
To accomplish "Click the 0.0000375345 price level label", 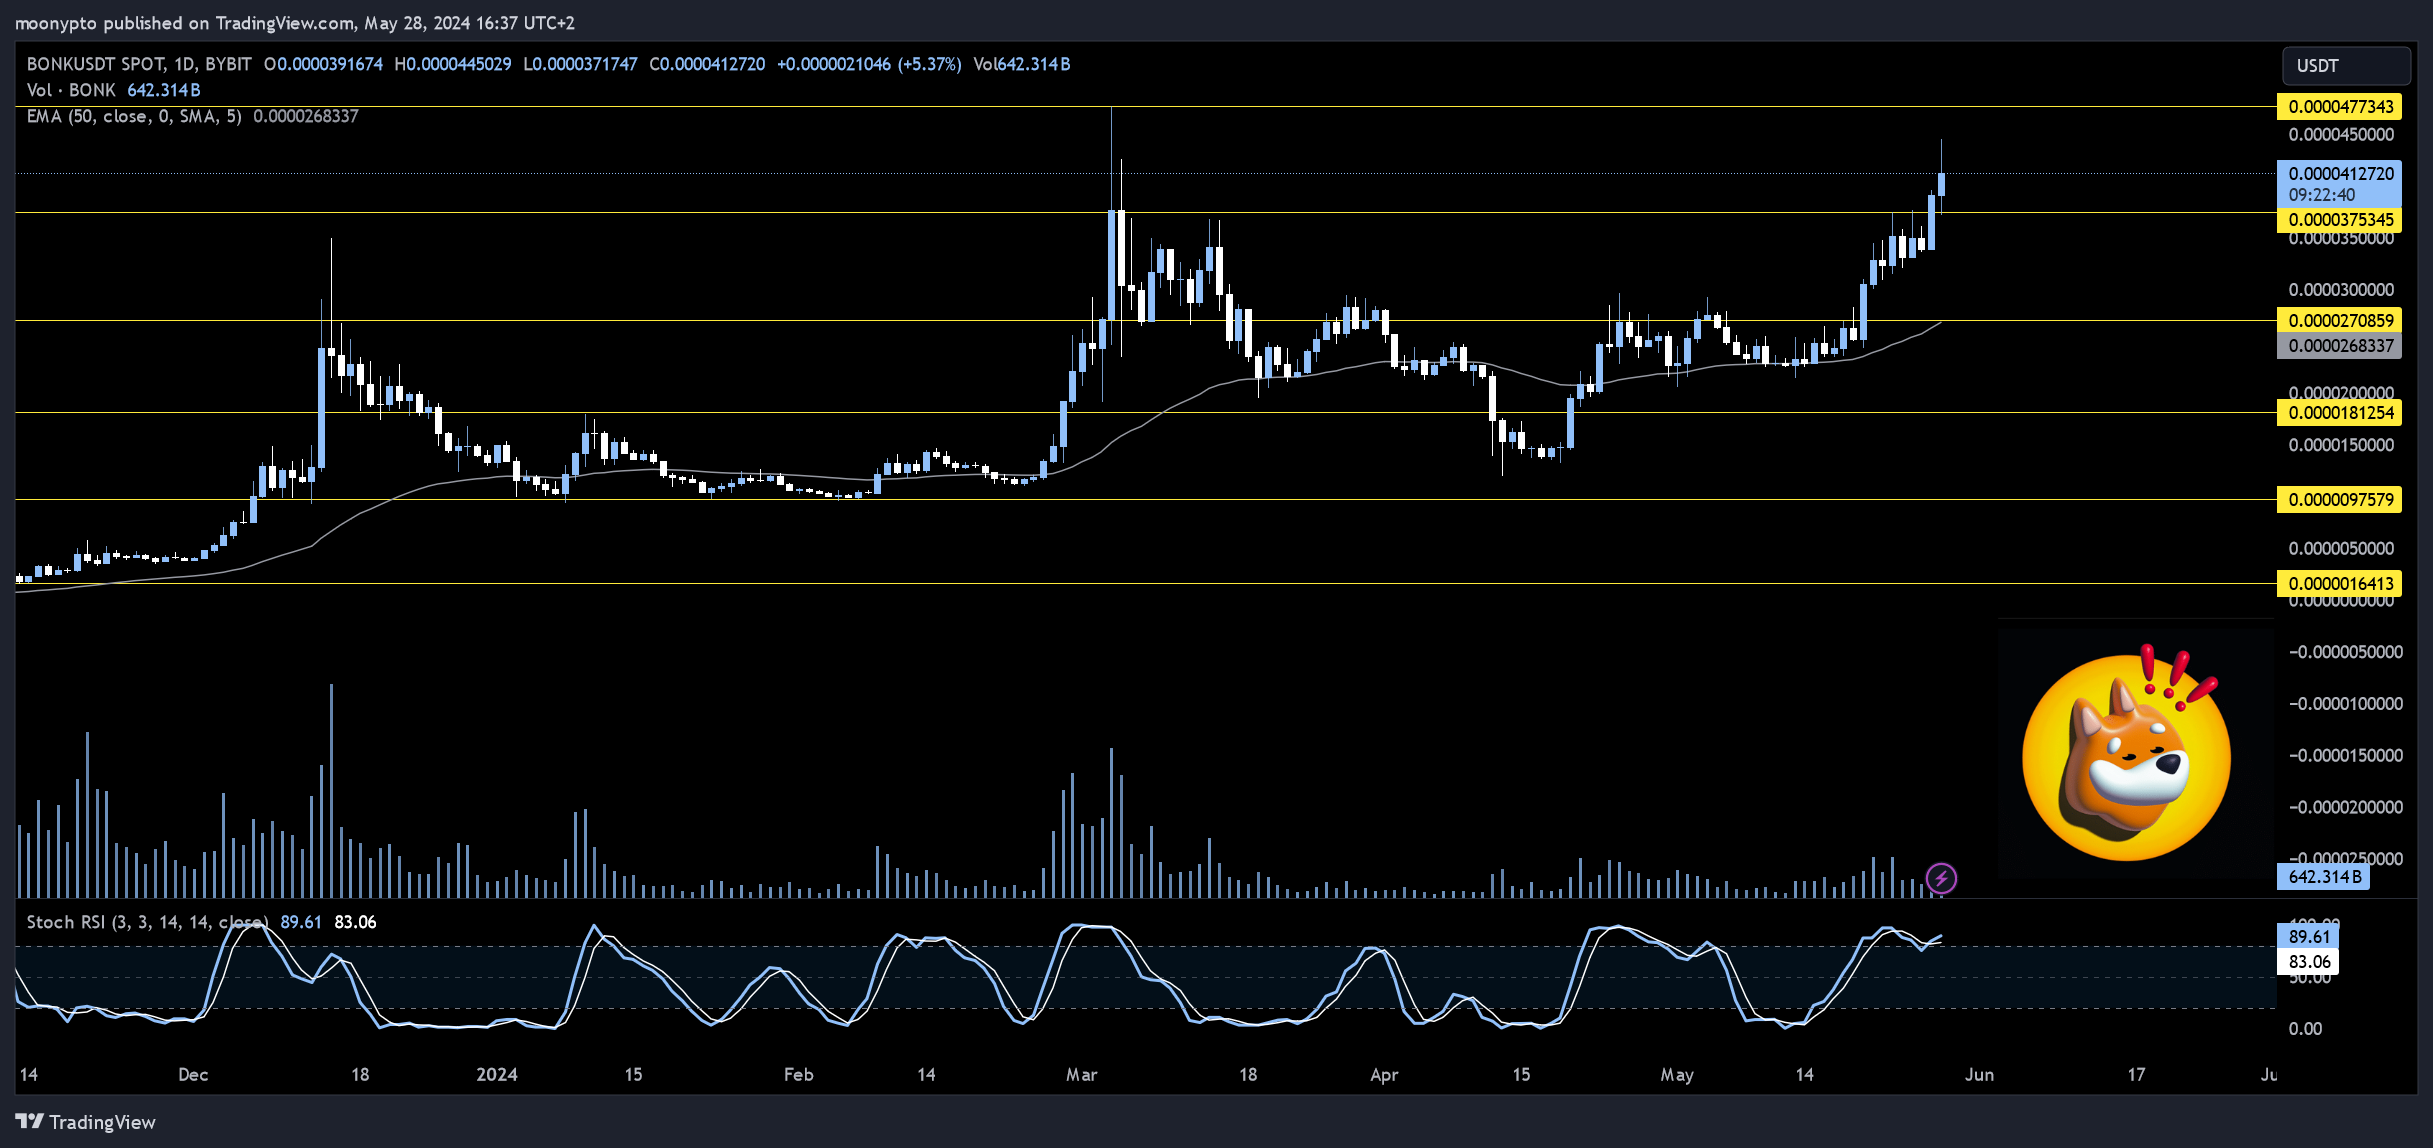I will click(x=2340, y=220).
